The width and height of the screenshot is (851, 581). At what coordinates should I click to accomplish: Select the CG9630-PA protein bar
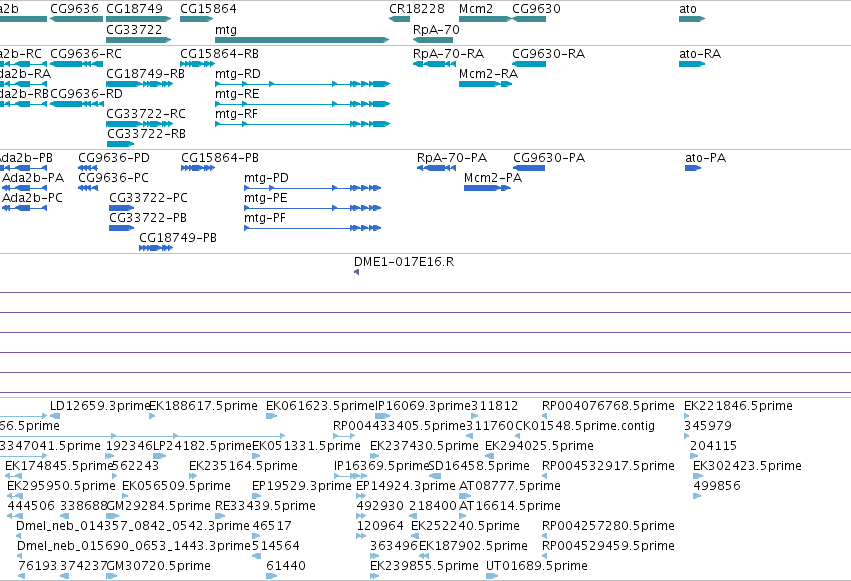click(529, 168)
